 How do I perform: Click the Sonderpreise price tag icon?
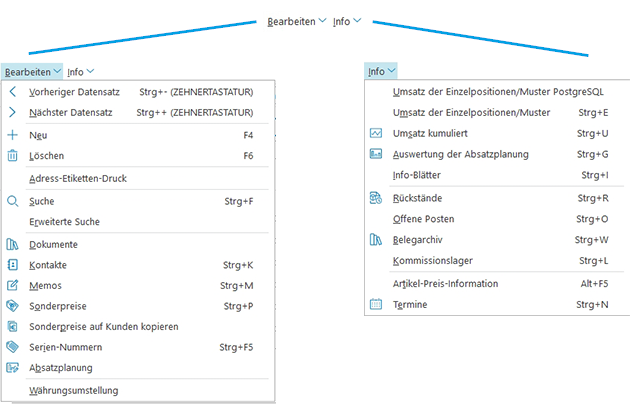13,306
